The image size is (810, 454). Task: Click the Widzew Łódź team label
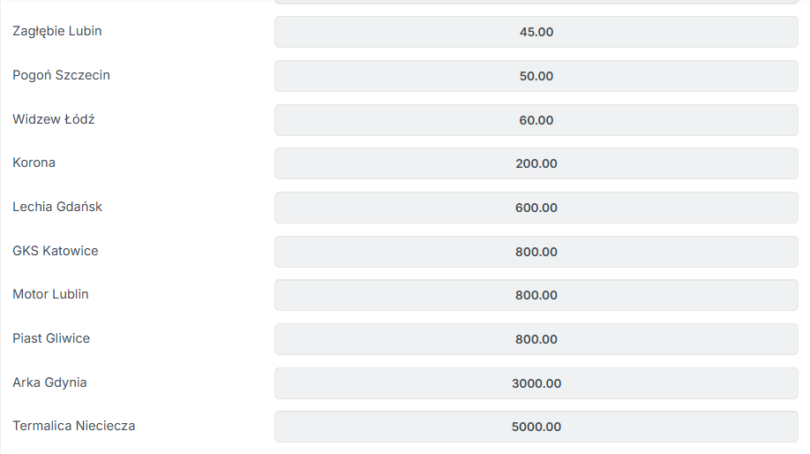pyautogui.click(x=54, y=119)
